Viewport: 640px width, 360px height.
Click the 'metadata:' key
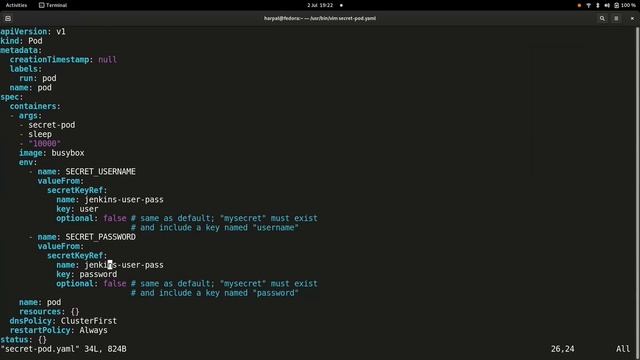pos(21,50)
